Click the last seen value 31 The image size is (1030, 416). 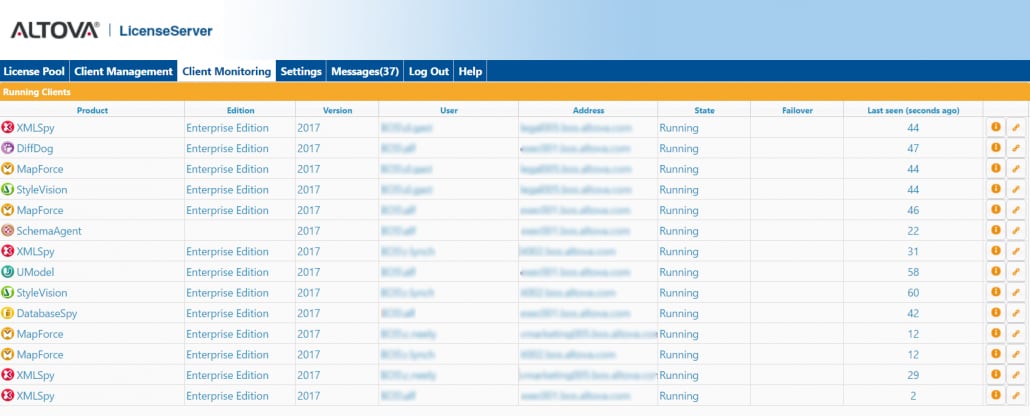(x=913, y=252)
